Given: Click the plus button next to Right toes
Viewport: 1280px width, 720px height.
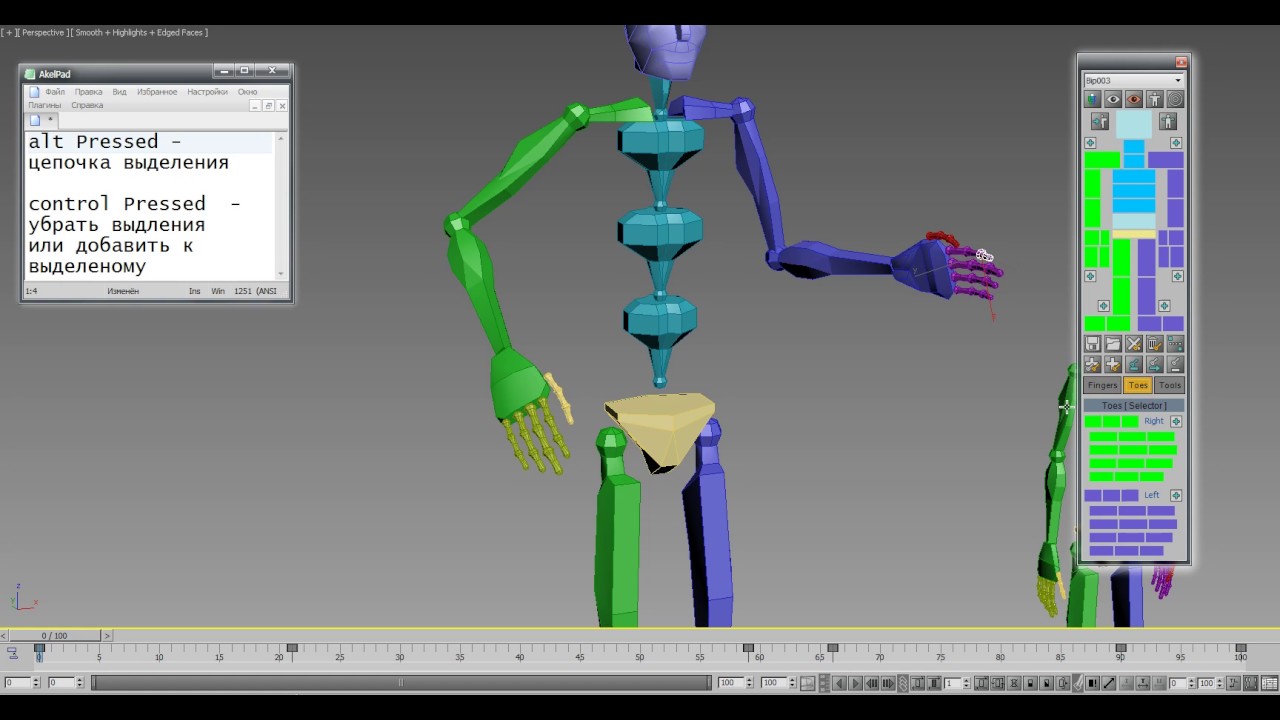Looking at the screenshot, I should [x=1176, y=421].
